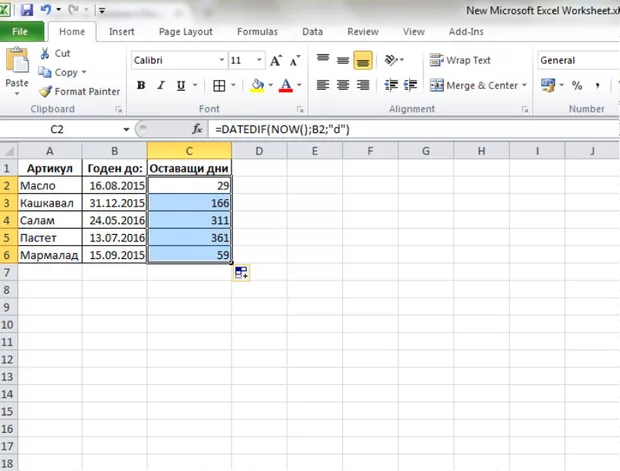Click the Auto Fill Options icon

(x=241, y=273)
